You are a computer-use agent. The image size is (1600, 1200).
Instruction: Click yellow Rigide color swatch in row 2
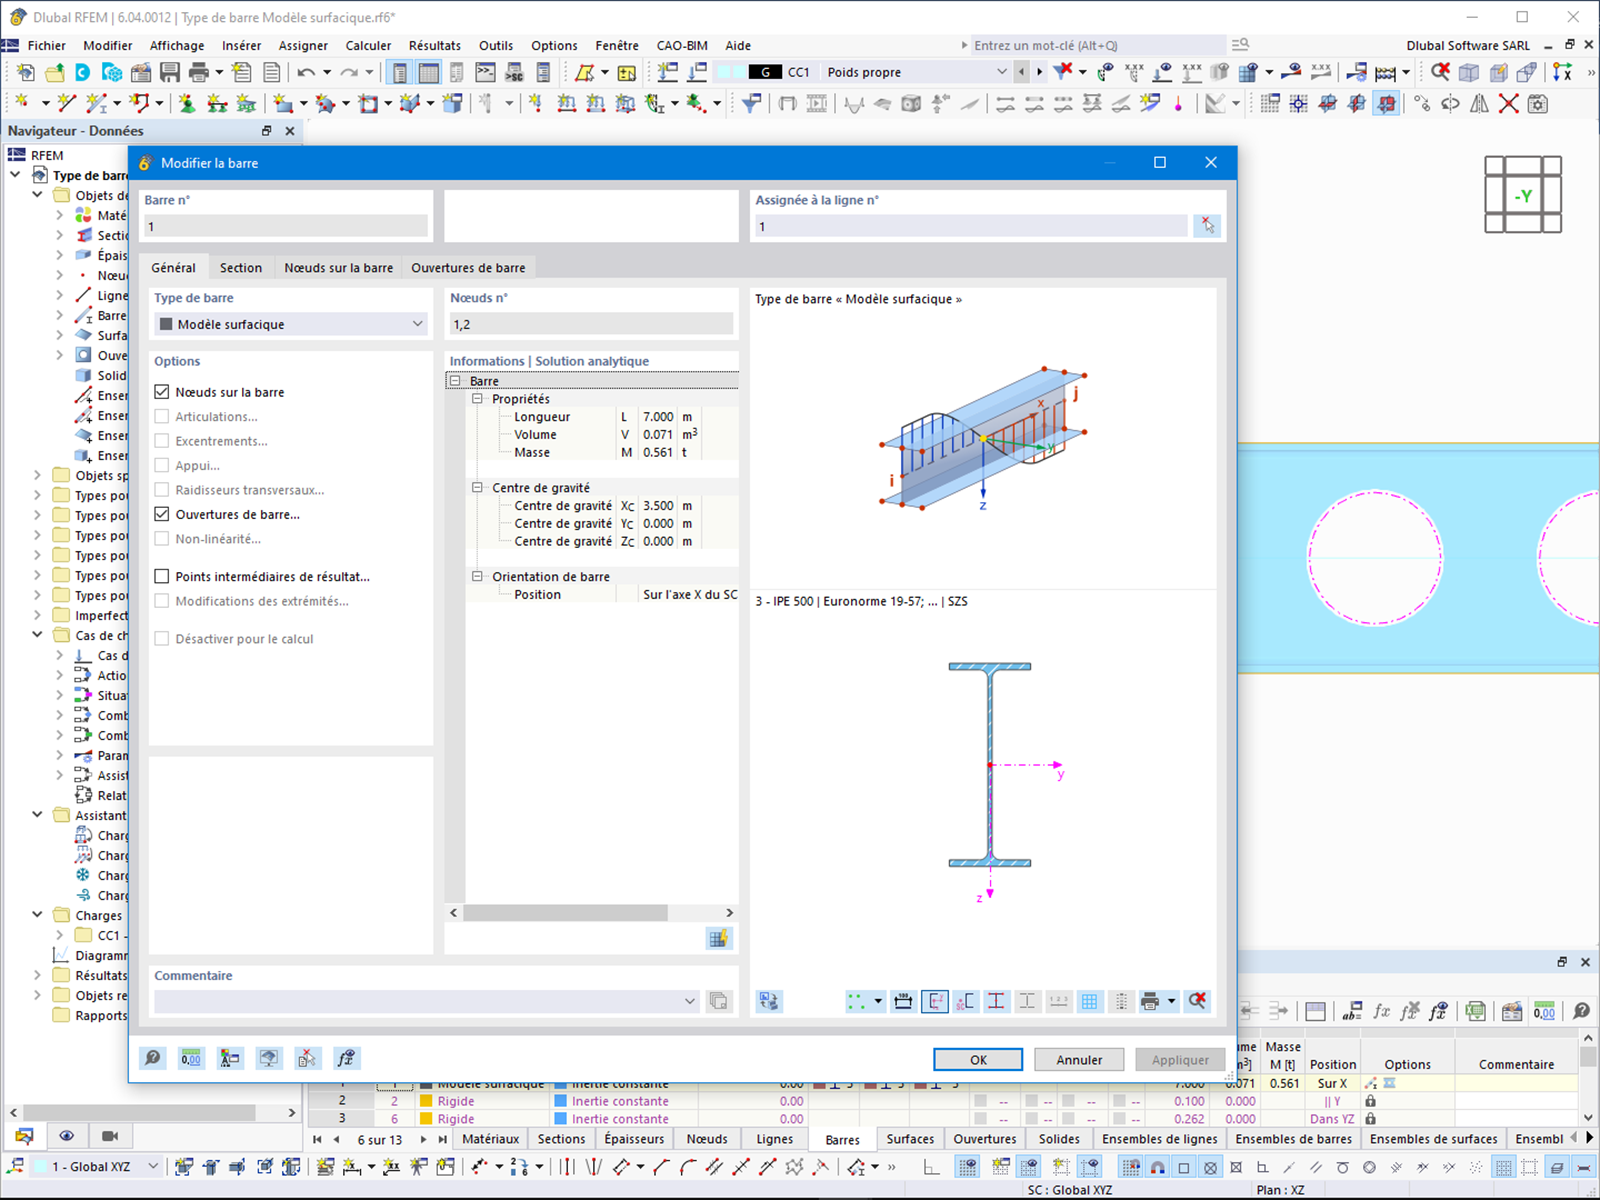[x=425, y=1101]
